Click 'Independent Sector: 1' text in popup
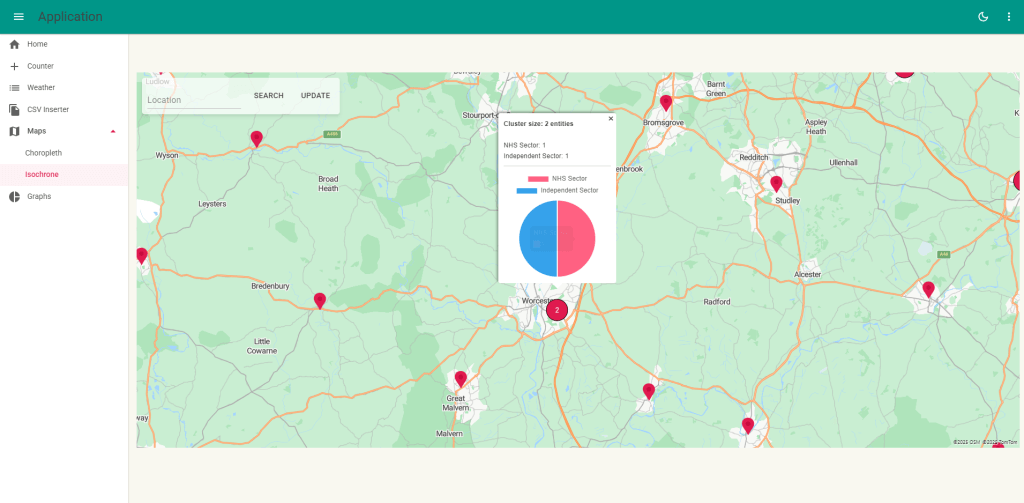Viewport: 1024px width, 503px height. coord(536,156)
